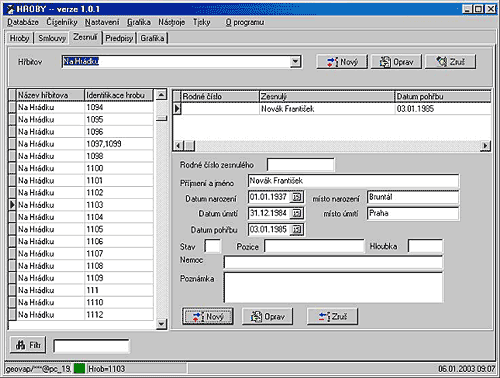
Task: Click the top Nový button beside Hřbitov
Action: pyautogui.click(x=342, y=62)
